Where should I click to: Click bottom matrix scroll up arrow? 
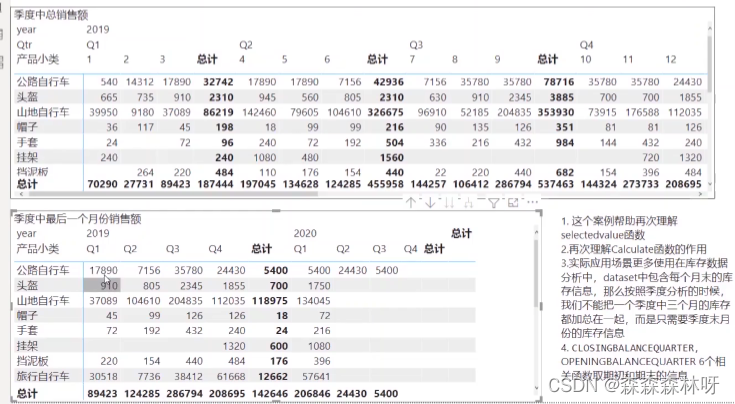(537, 232)
